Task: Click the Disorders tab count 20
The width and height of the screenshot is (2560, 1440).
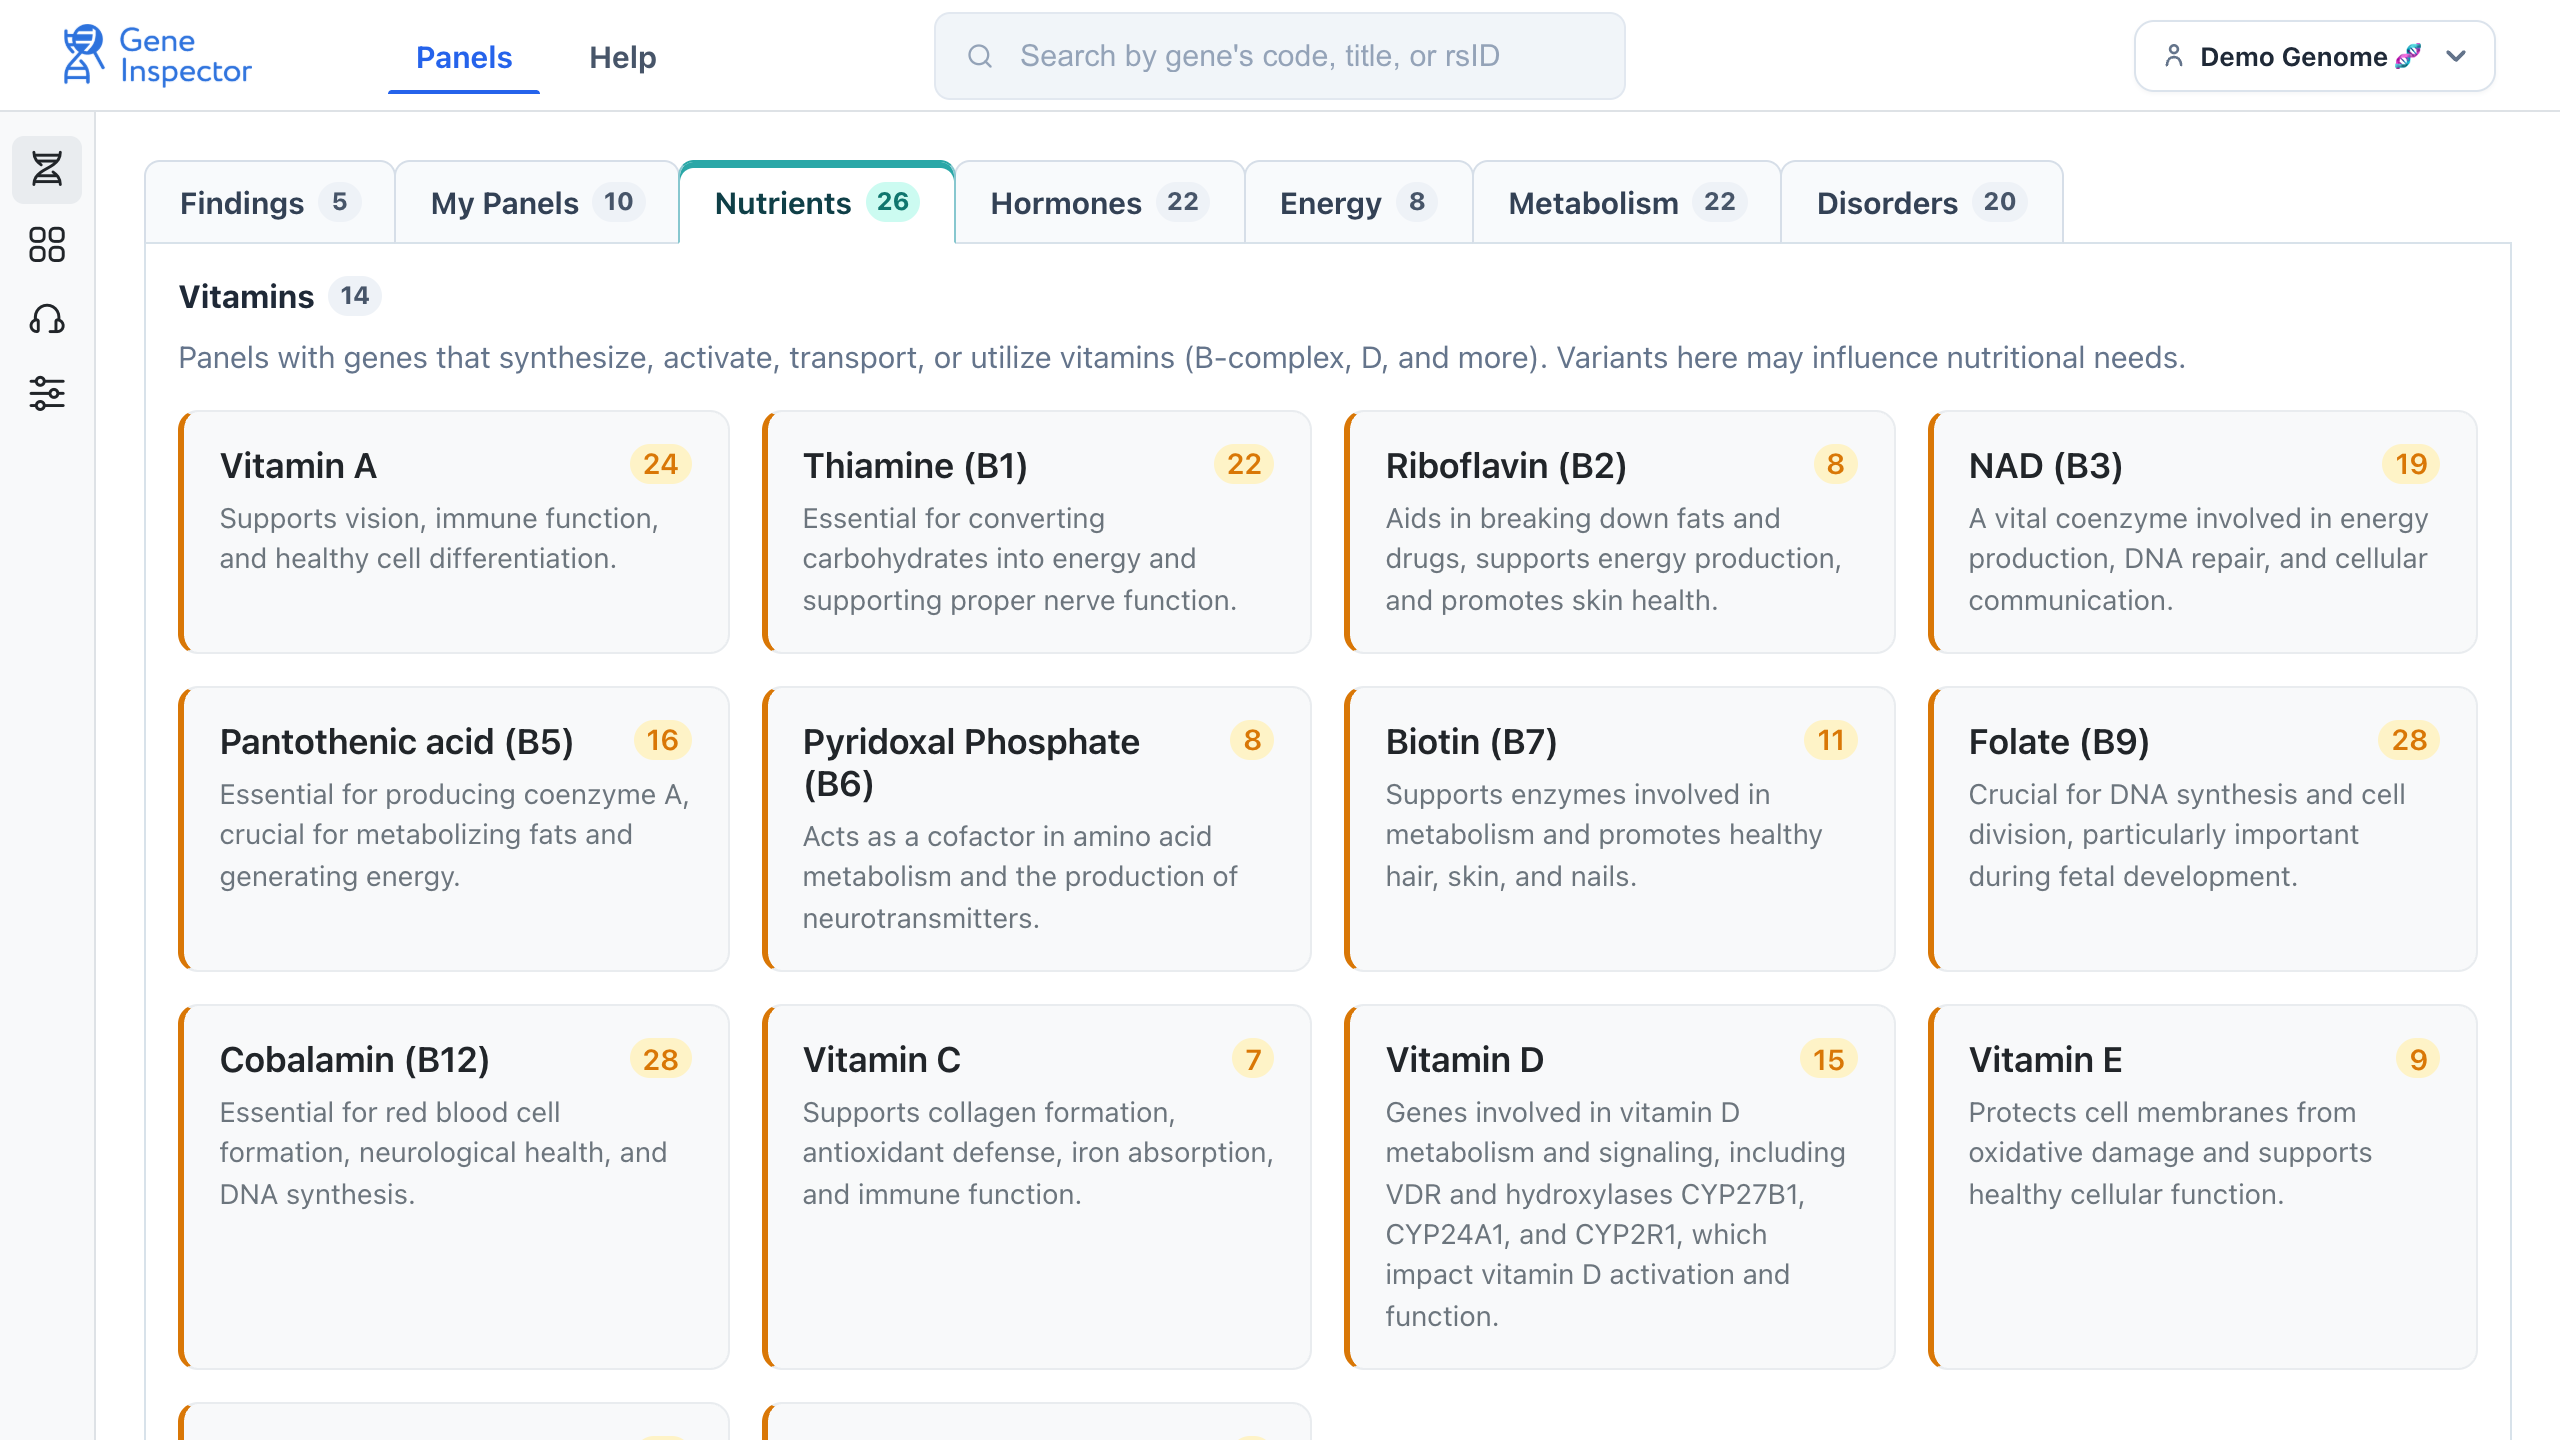Action: coord(2000,202)
